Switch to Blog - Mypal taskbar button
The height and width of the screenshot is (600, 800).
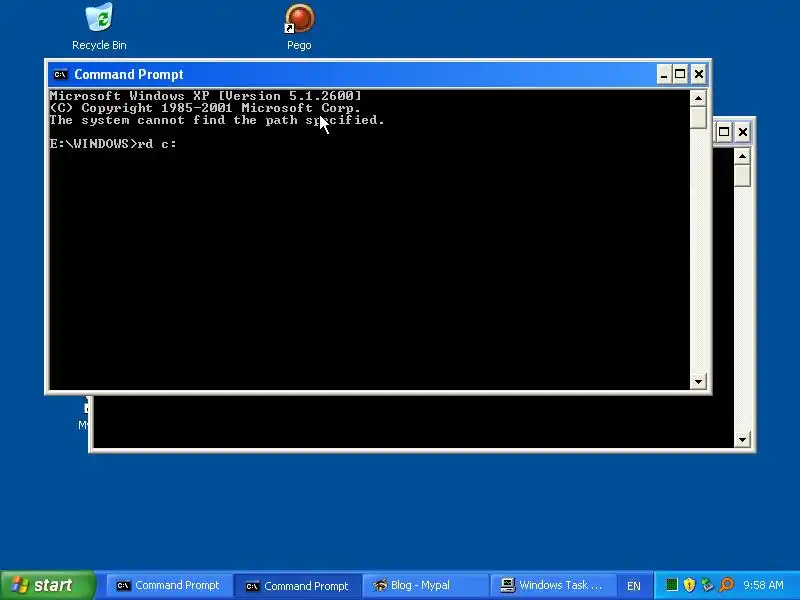coord(425,586)
